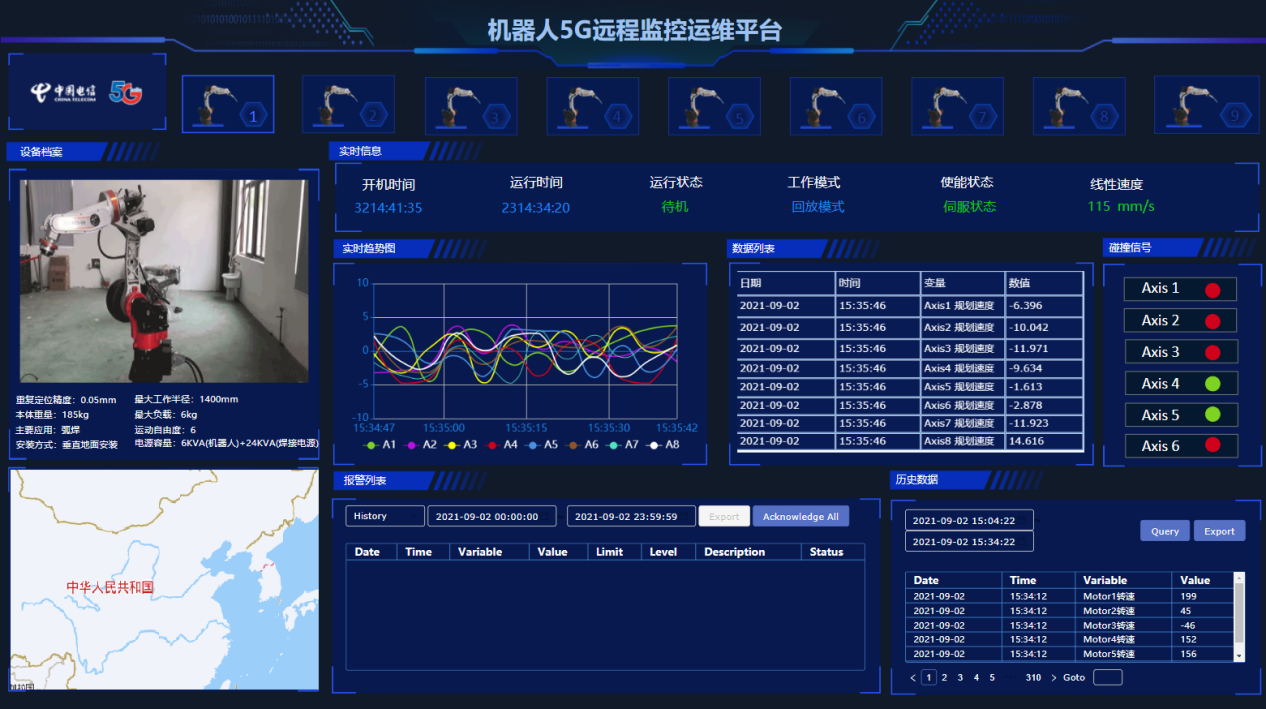Click the Query button in history data
This screenshot has height=709, width=1266.
tap(1164, 531)
